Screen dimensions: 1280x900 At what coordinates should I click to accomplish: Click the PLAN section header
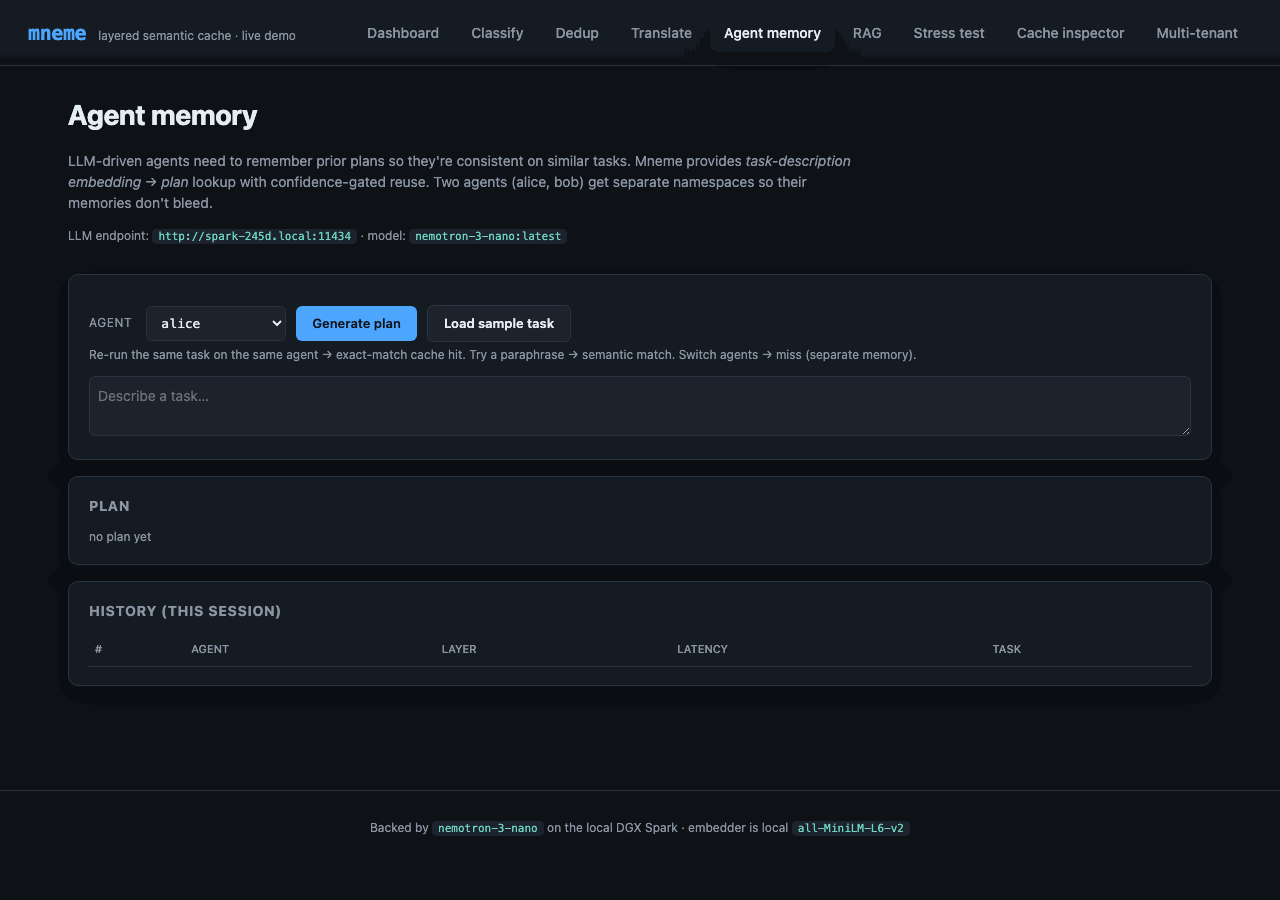pyautogui.click(x=109, y=506)
